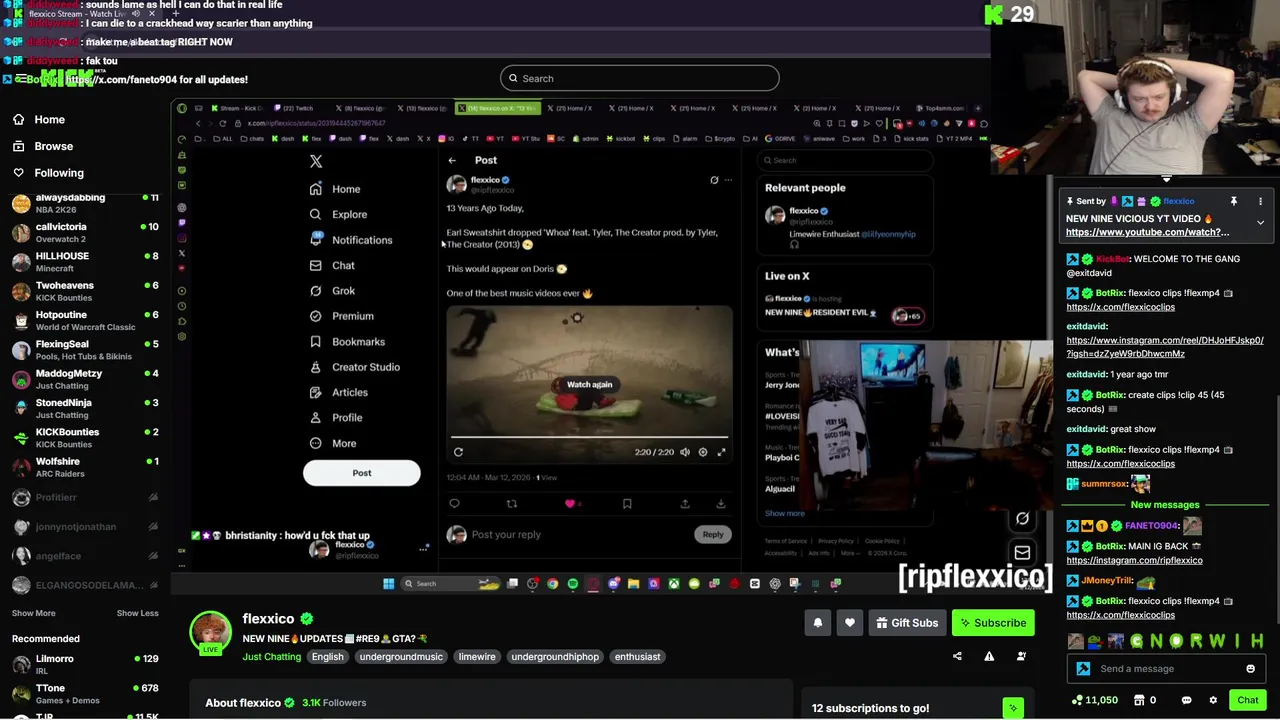The image size is (1280, 720).
Task: Open instagram.com/ripflexxico chat link
Action: pos(1134,560)
